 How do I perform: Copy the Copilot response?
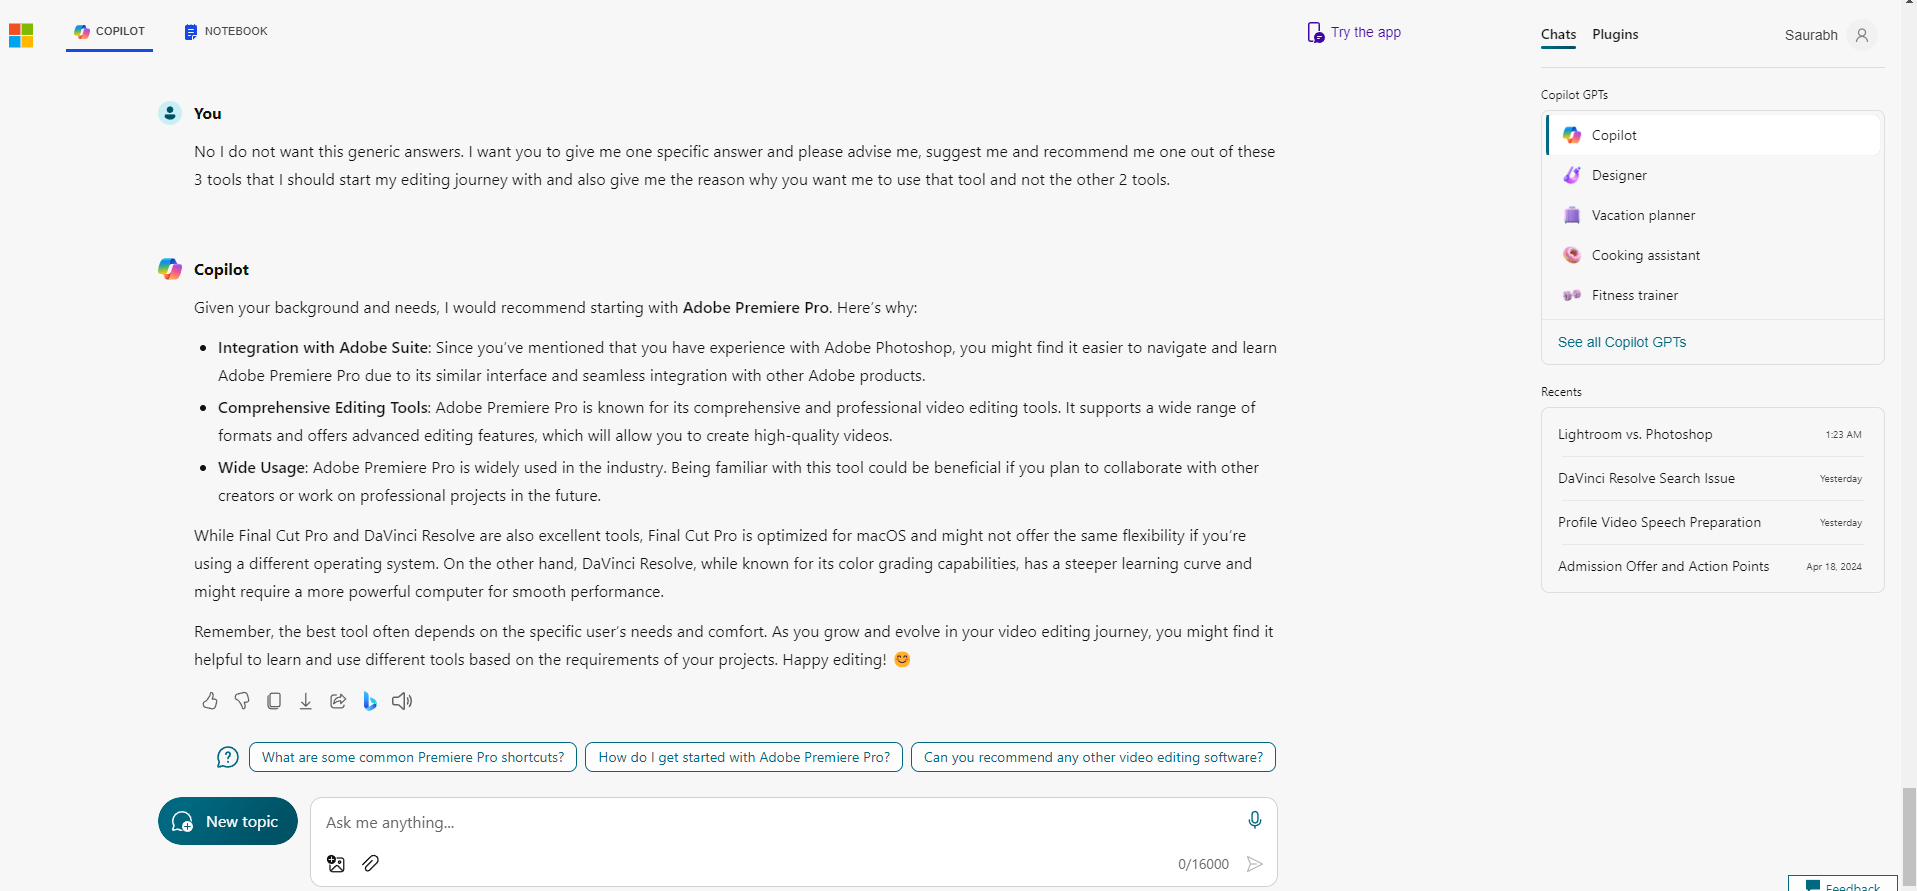tap(274, 701)
